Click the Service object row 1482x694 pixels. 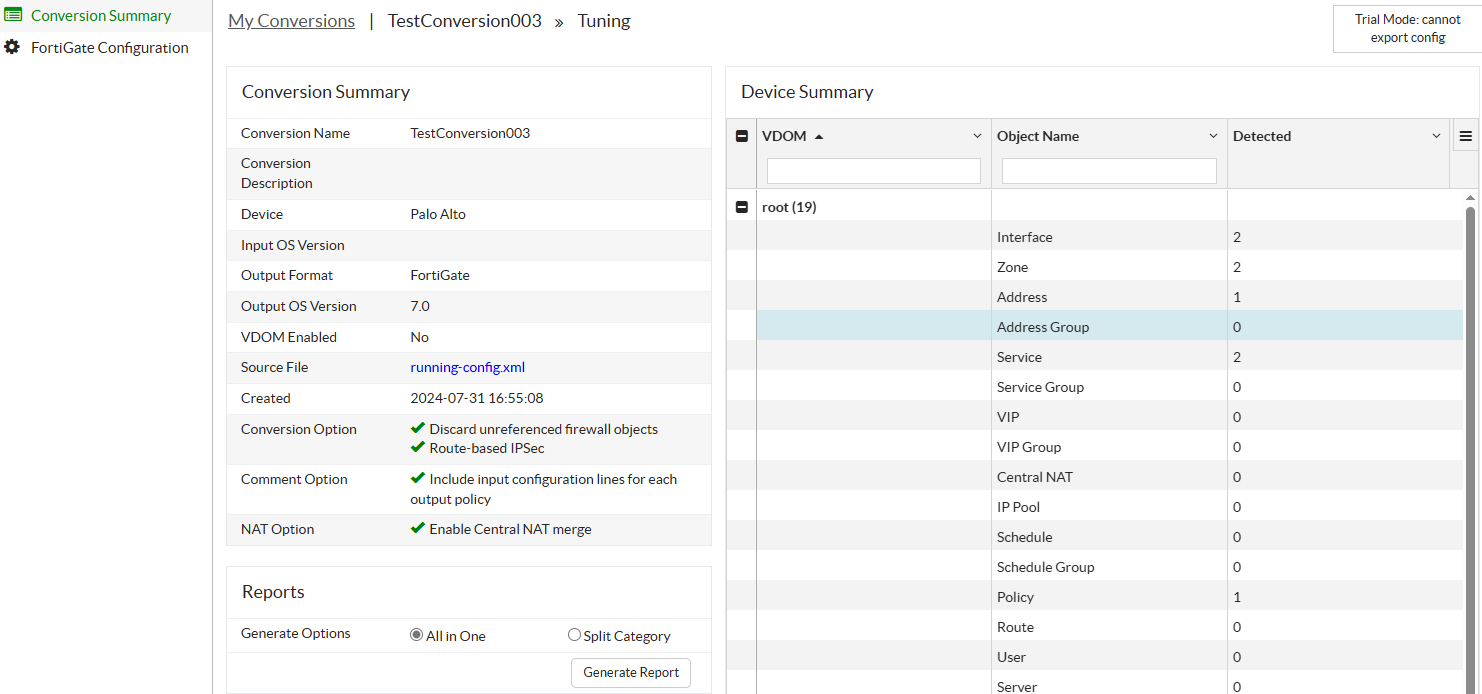(x=1094, y=357)
